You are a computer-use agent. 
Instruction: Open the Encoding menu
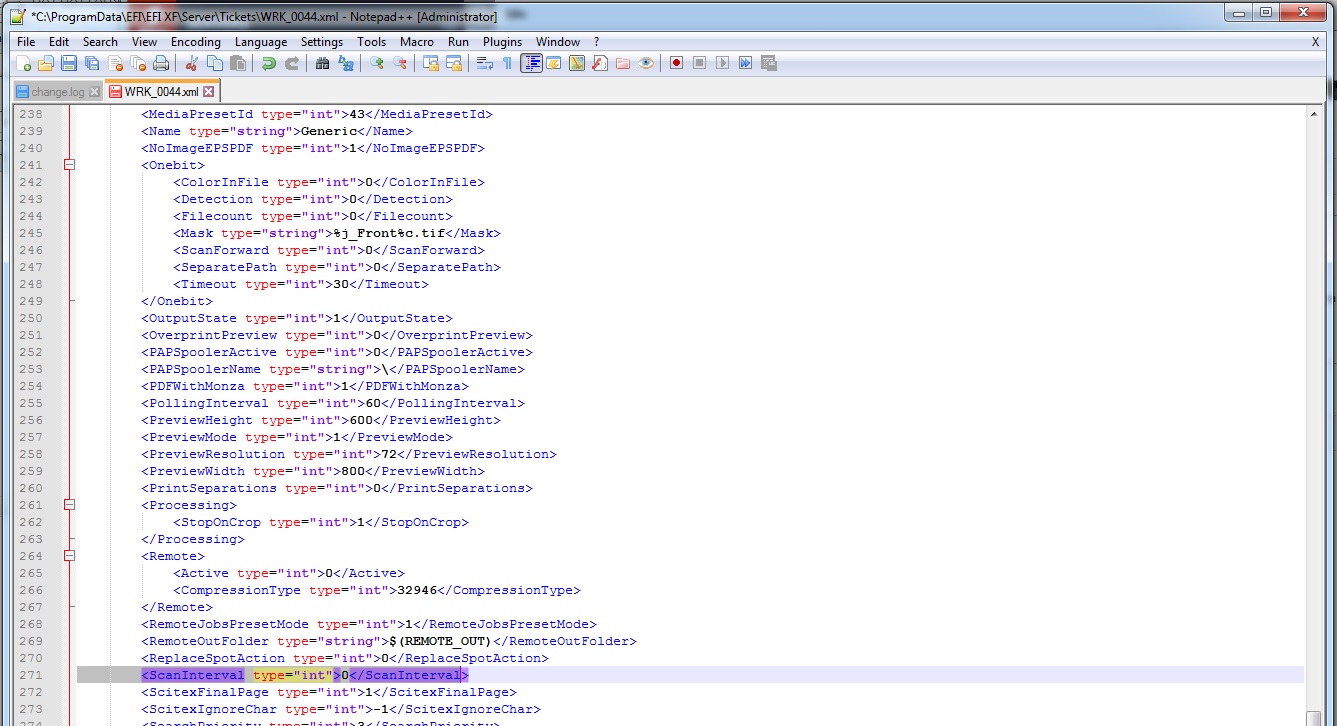click(x=195, y=42)
